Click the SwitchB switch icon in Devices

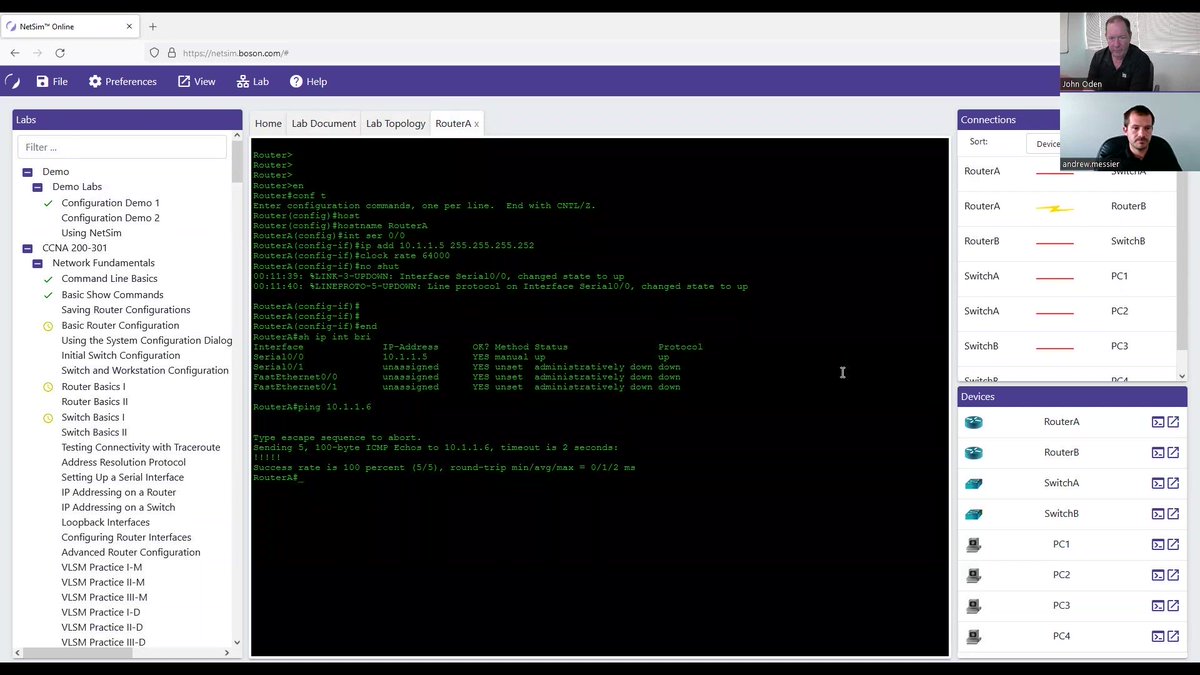coord(973,514)
